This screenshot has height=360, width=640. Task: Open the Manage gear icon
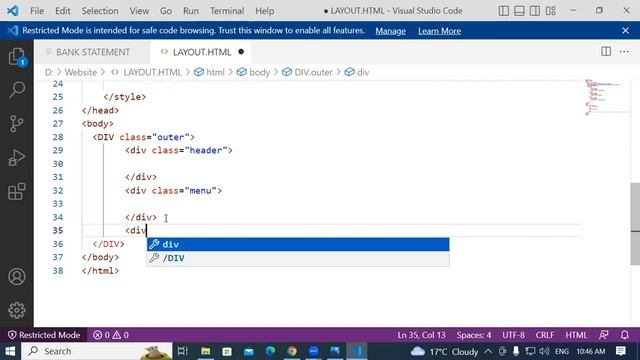pyautogui.click(x=17, y=311)
